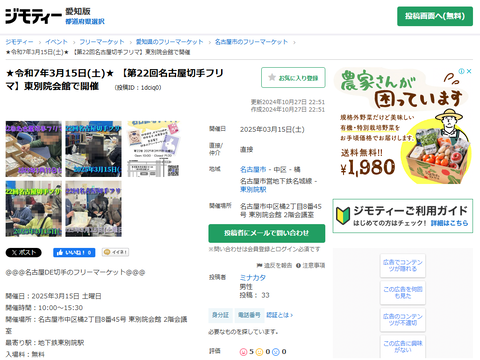This screenshot has height=360, width=480.
Task: Open 名古屋市のフリーマーケット breadcrumb
Action: [251, 42]
